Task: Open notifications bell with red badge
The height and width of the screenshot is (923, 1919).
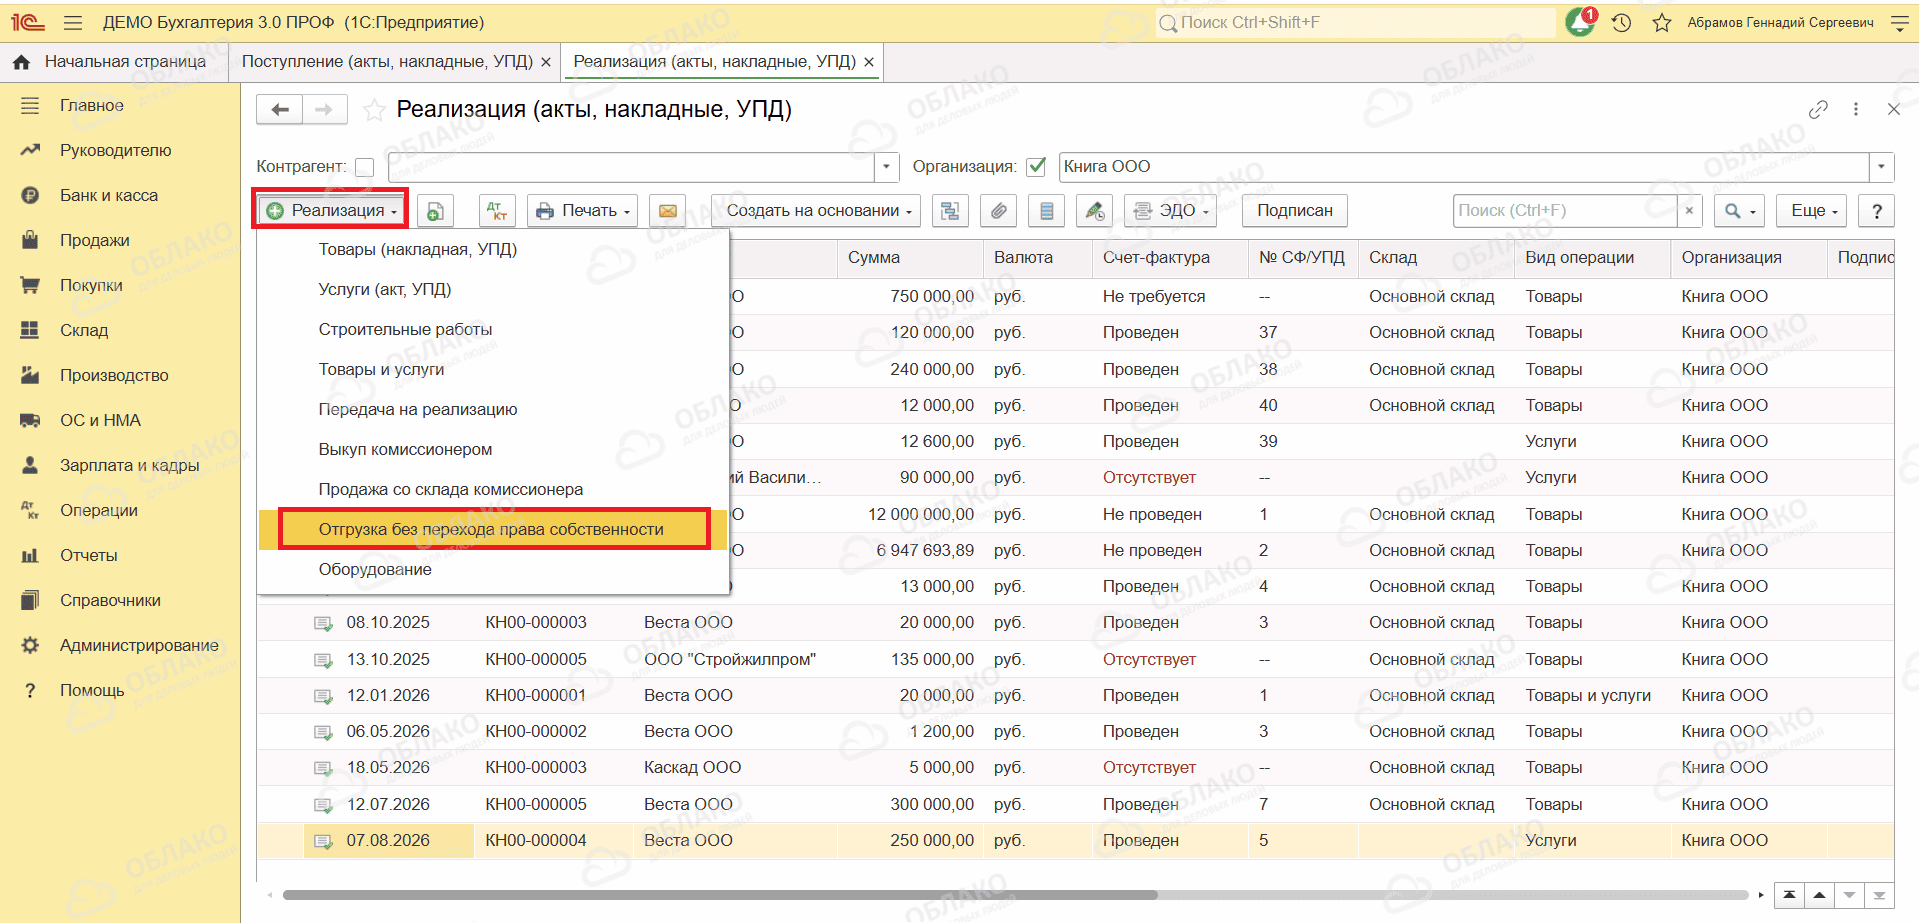Action: pyautogui.click(x=1581, y=21)
